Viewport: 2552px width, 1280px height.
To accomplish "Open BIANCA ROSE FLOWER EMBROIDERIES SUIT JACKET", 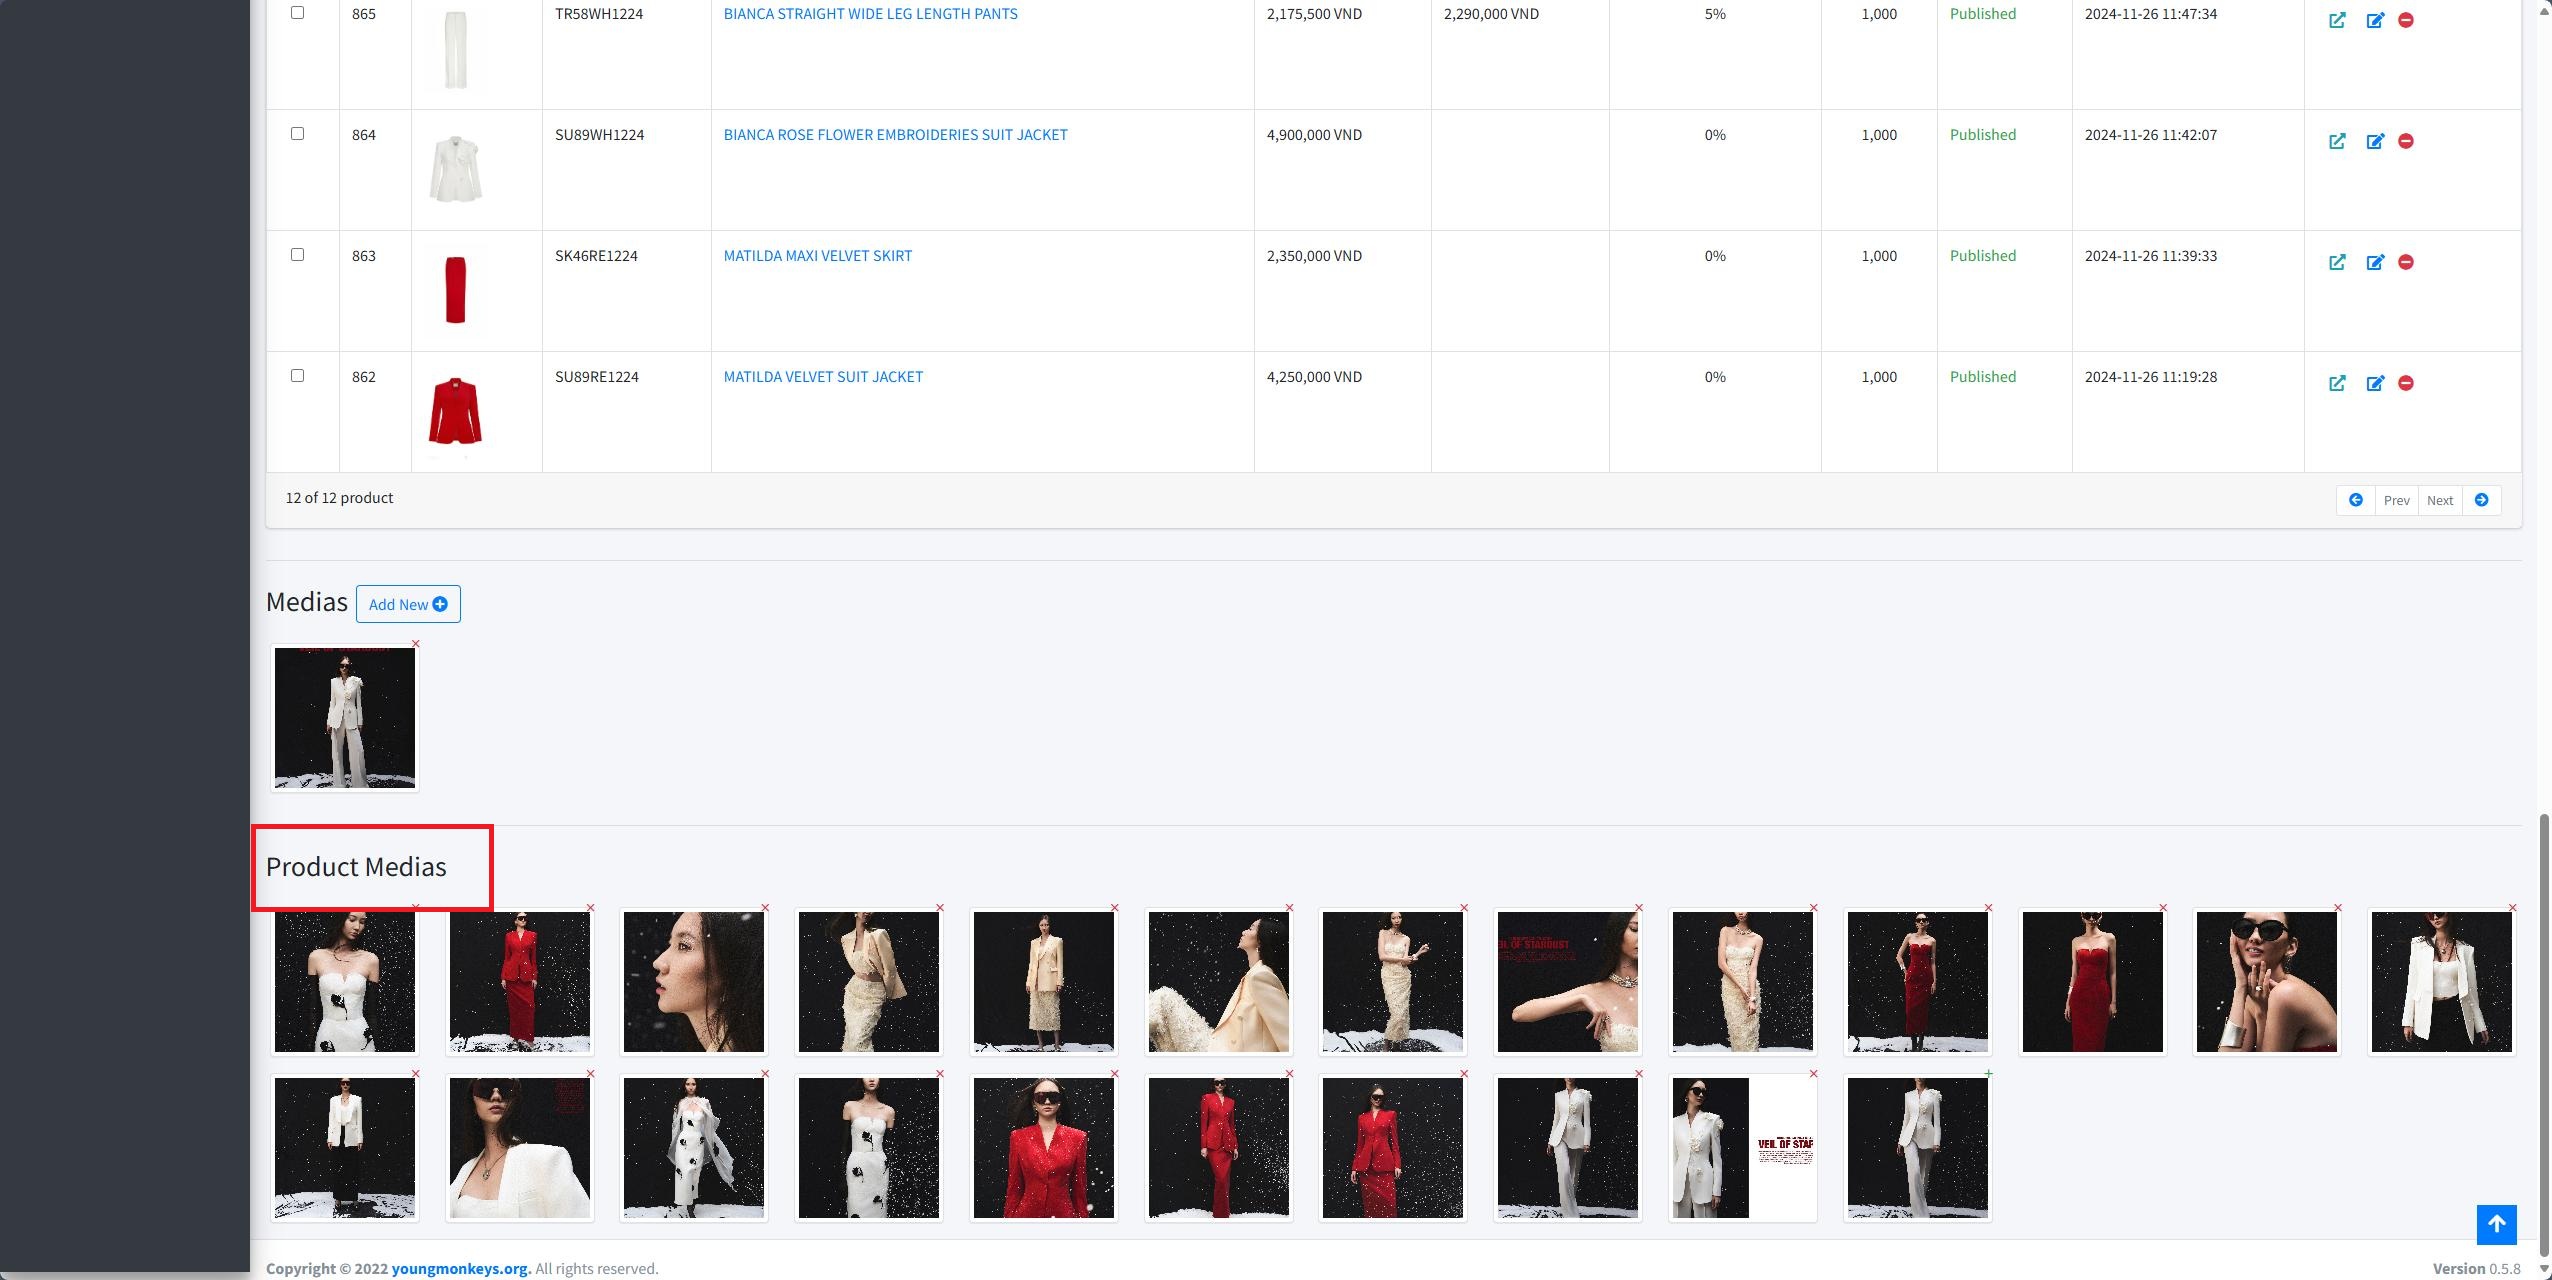I will 895,135.
